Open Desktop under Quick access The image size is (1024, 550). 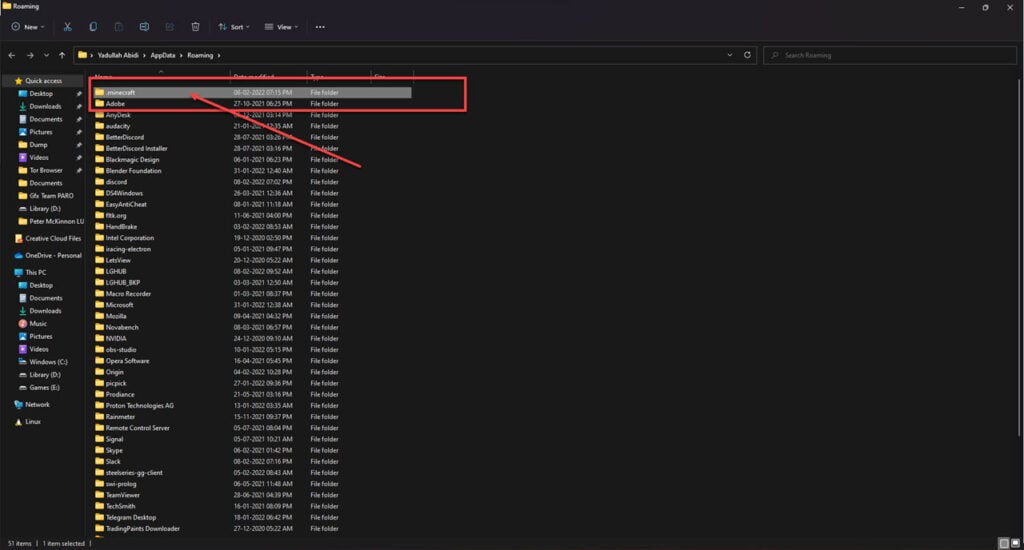40,93
